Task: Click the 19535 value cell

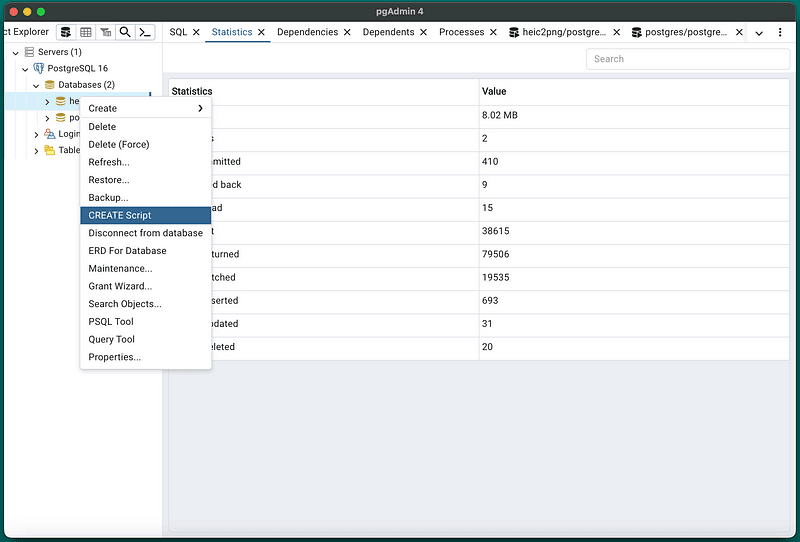Action: [634, 278]
